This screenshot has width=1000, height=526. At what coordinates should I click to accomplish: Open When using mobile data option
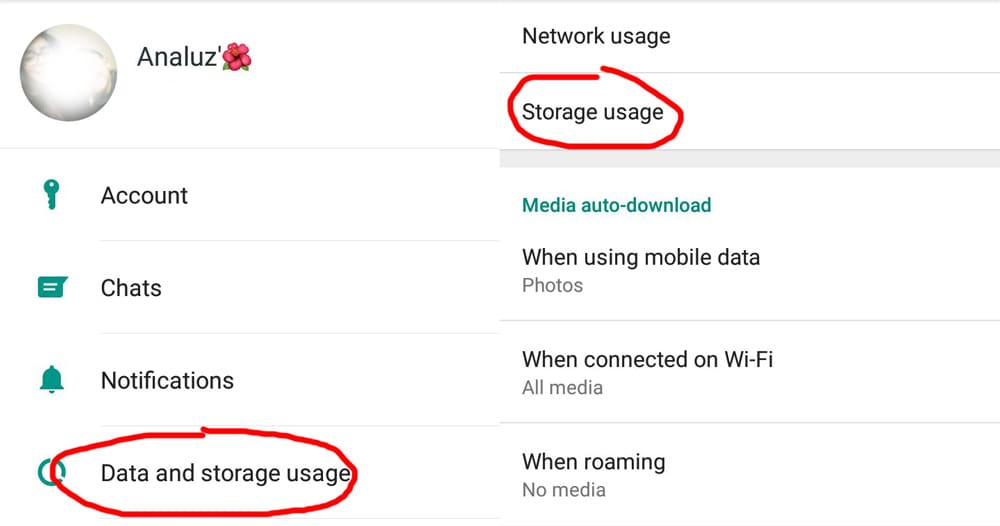pyautogui.click(x=641, y=257)
